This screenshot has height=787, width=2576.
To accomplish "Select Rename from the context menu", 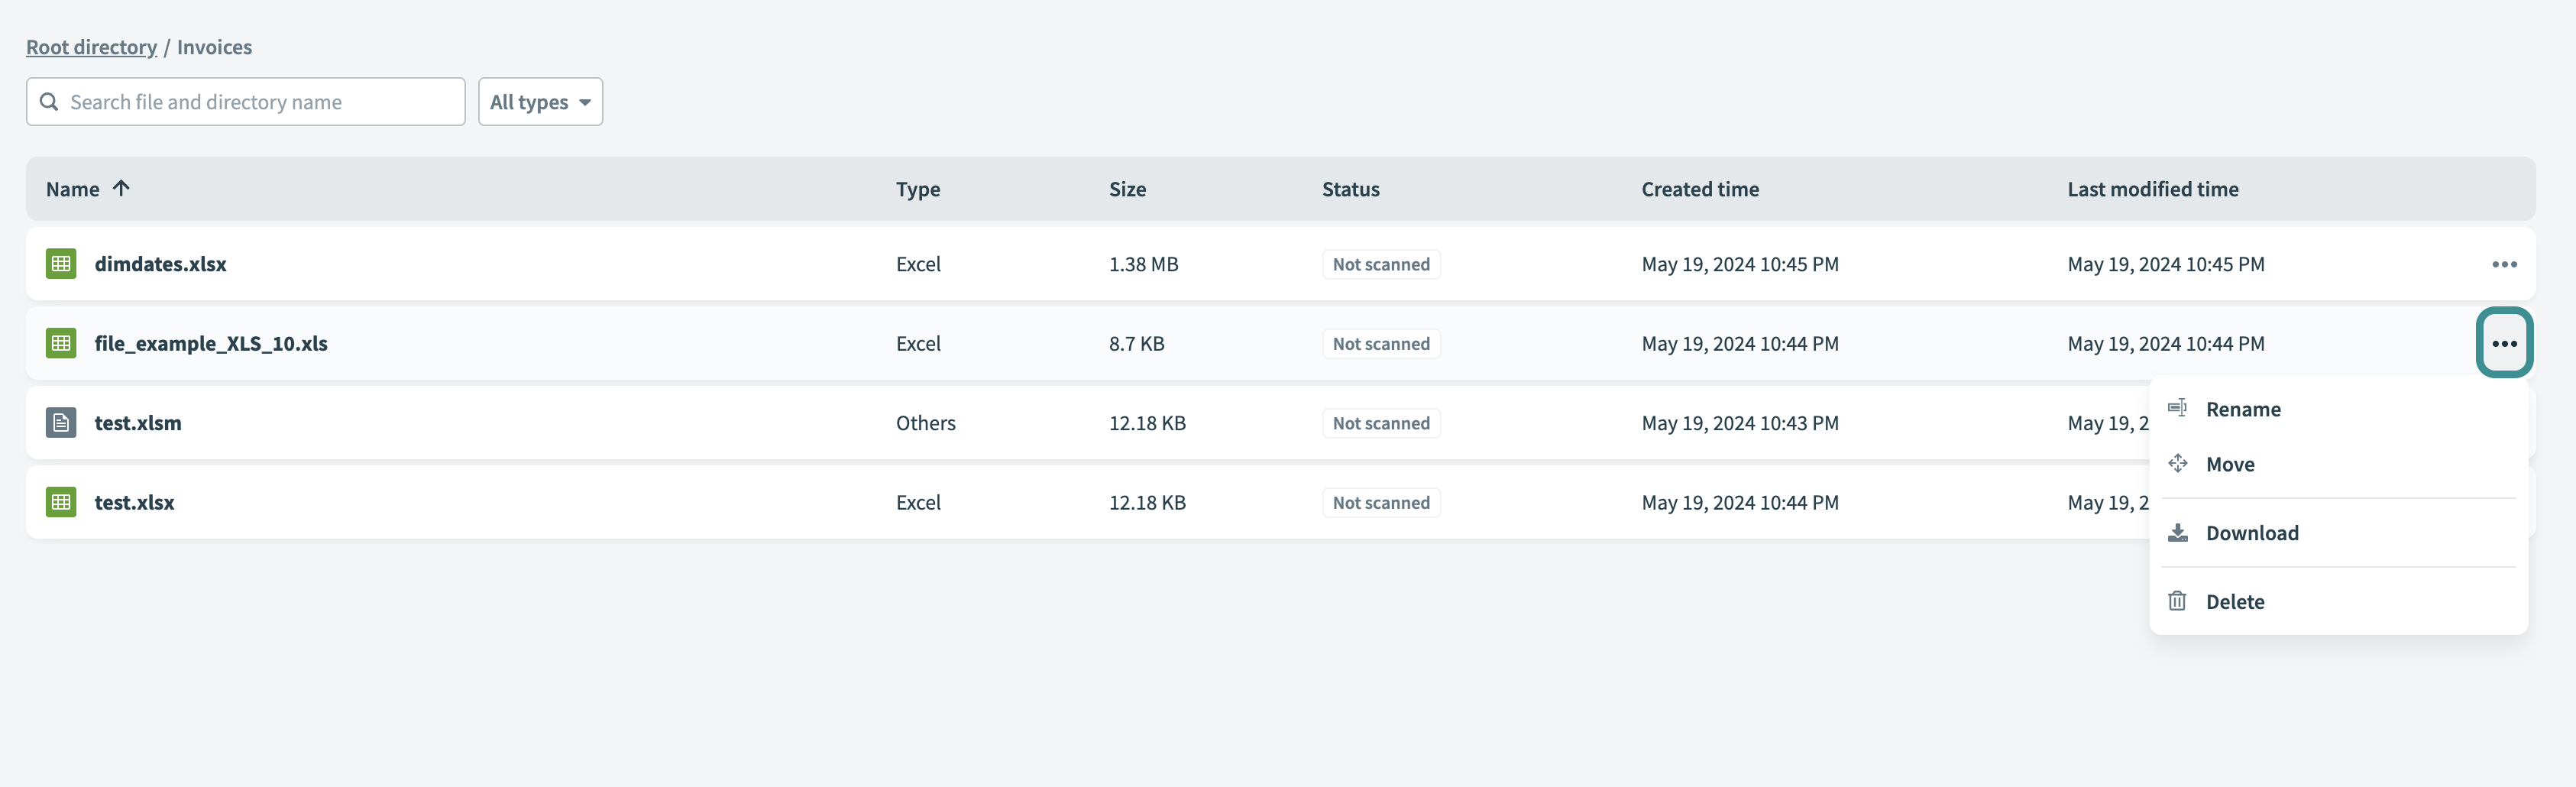I will [x=2244, y=408].
